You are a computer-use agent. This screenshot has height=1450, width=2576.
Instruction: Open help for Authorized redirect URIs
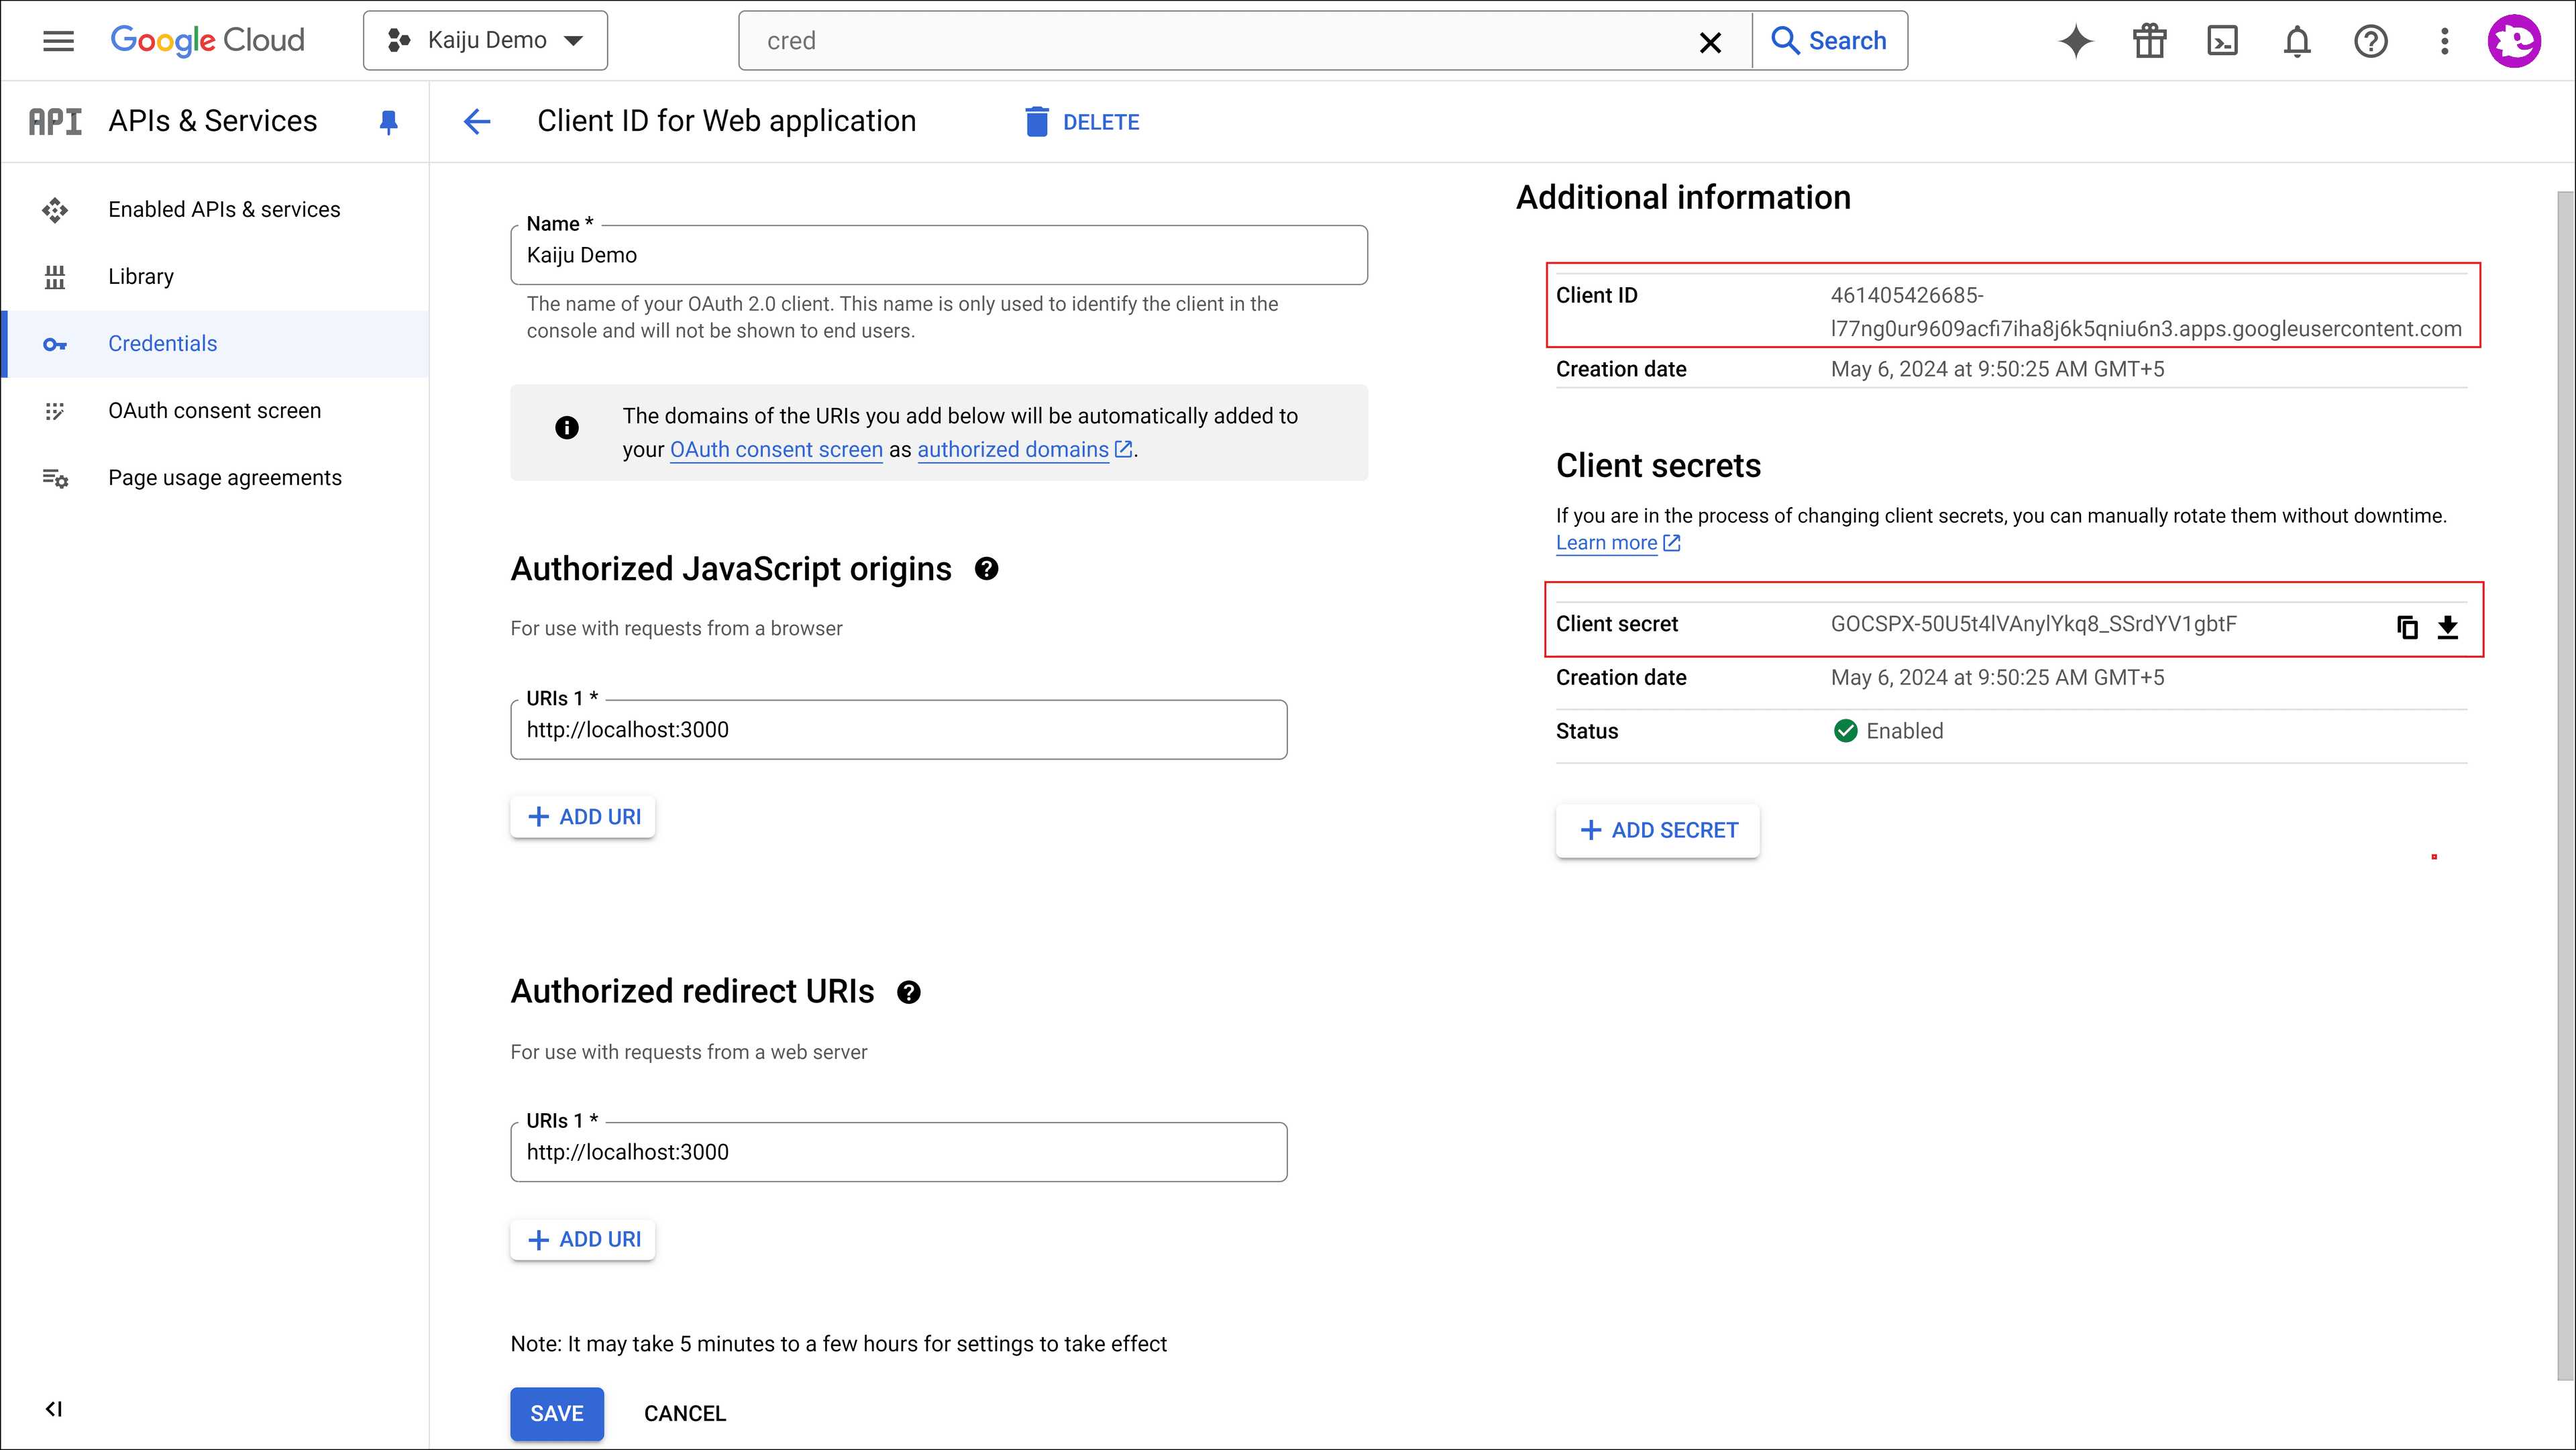click(x=908, y=992)
